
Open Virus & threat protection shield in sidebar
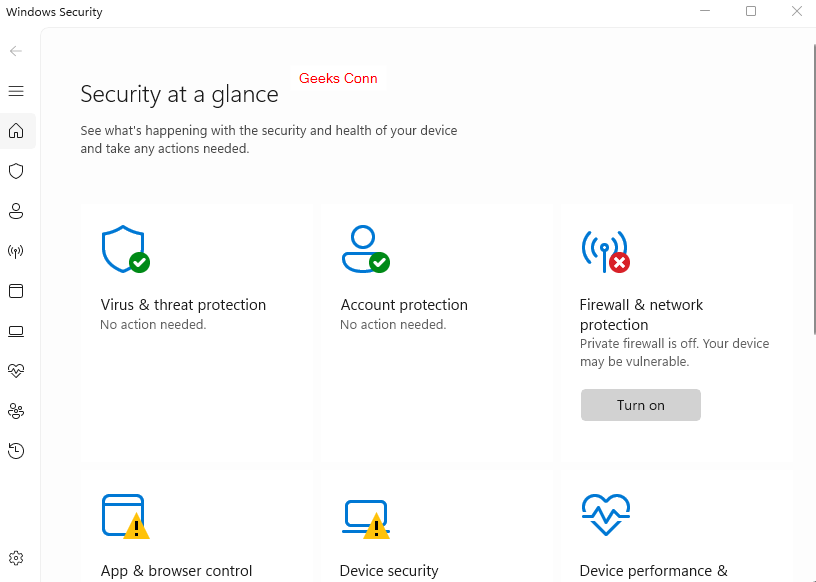[x=16, y=171]
